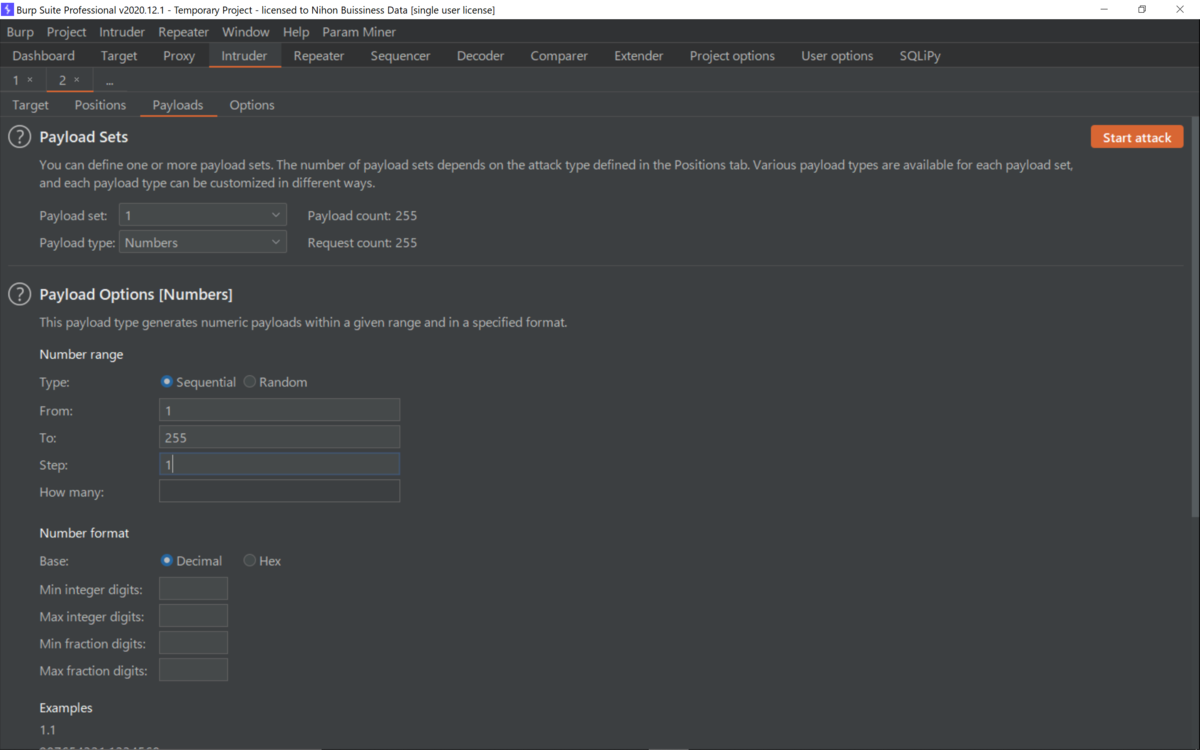Switch to the Decoder tab

point(480,56)
